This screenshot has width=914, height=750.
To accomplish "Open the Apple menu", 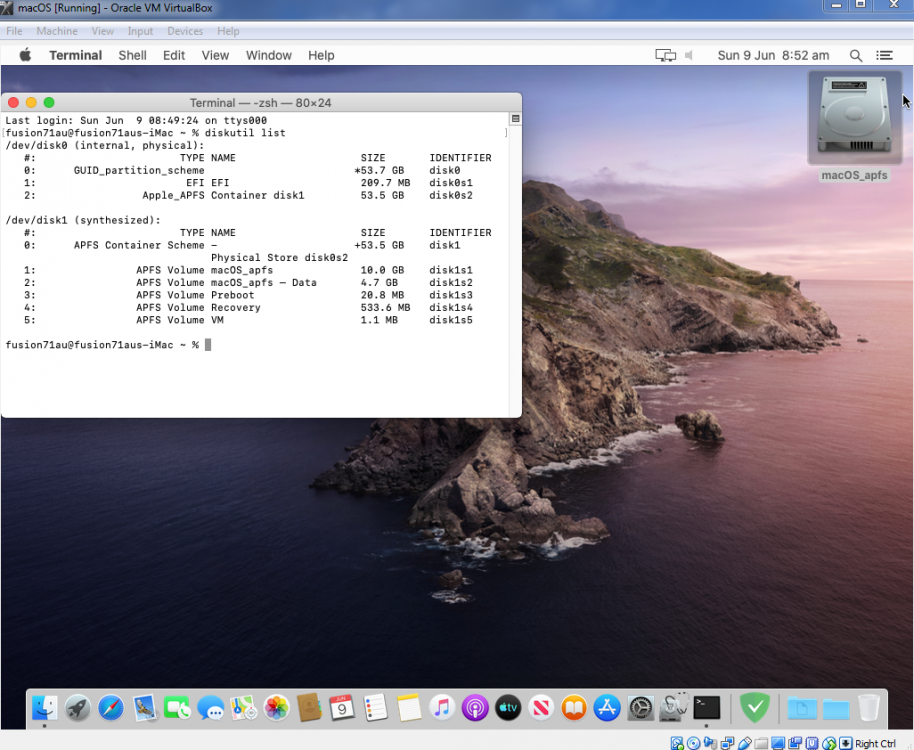I will coord(25,55).
